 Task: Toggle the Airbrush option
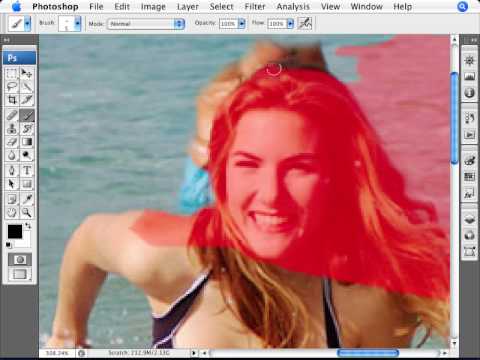point(305,23)
